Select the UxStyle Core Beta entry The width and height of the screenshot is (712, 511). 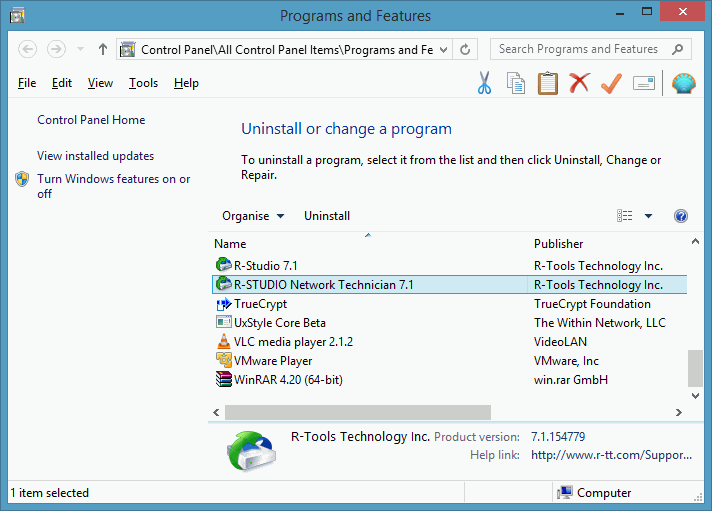[450, 322]
